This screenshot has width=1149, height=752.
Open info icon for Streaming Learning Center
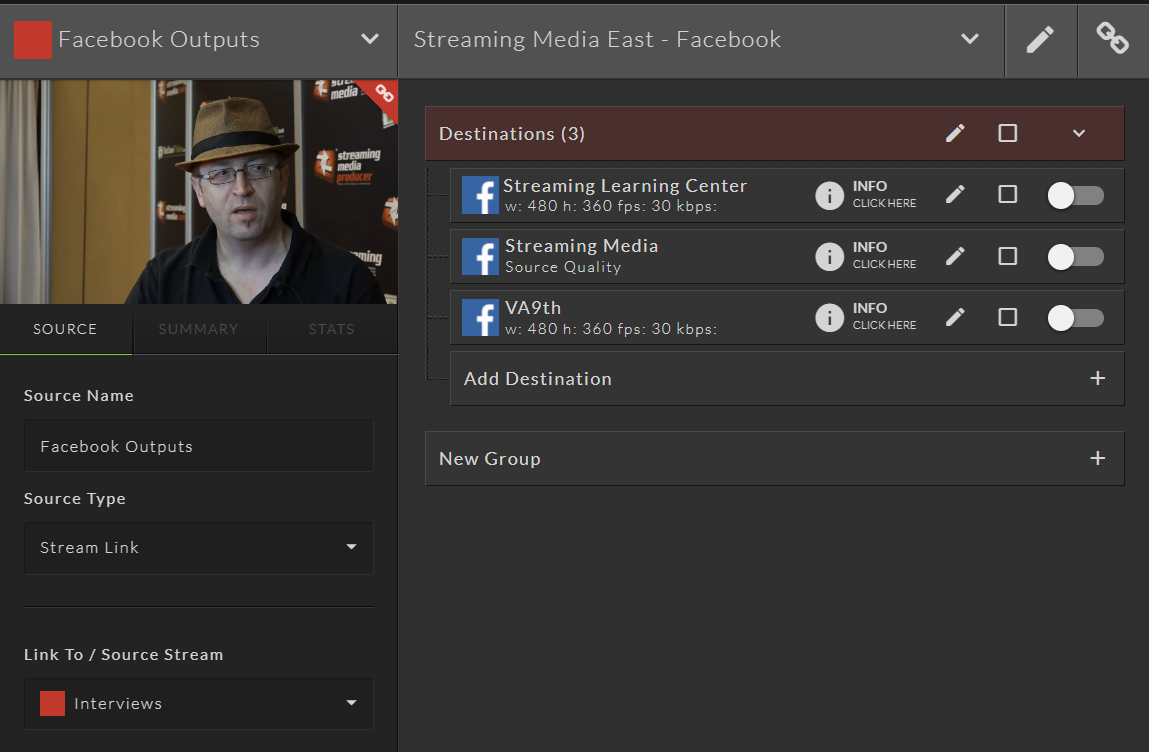point(830,196)
